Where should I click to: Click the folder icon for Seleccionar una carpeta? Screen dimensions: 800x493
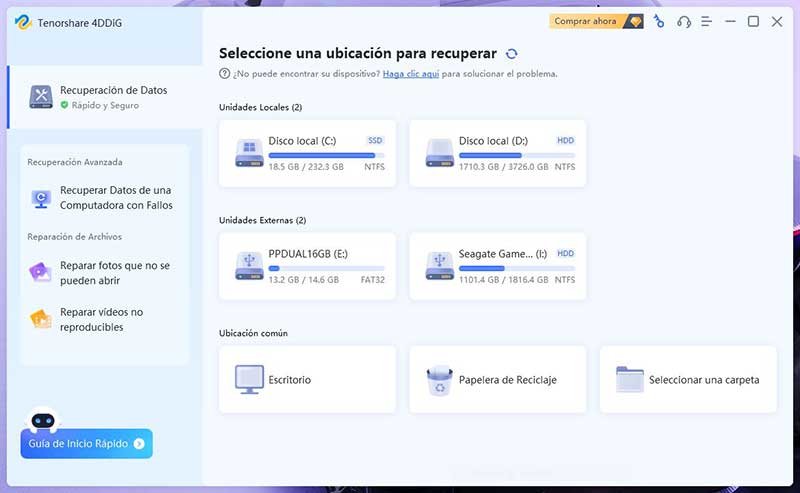pyautogui.click(x=630, y=379)
